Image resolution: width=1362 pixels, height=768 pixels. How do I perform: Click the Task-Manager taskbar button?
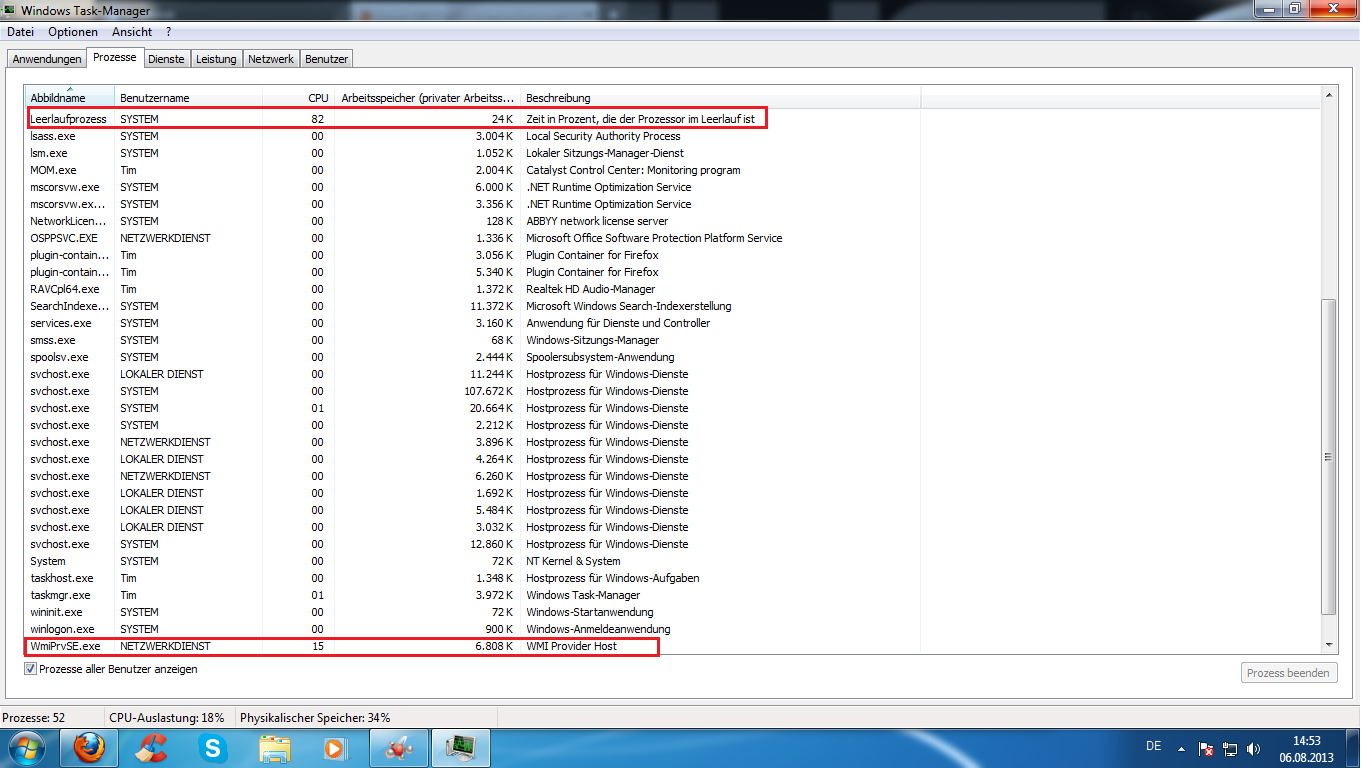(461, 748)
